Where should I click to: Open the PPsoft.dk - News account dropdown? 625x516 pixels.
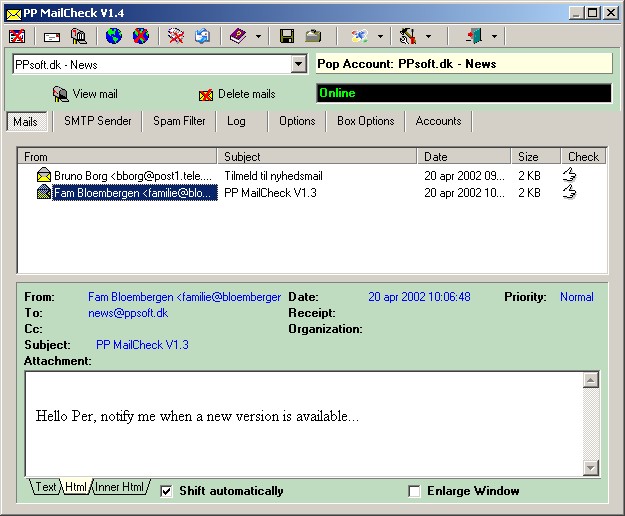click(x=298, y=64)
